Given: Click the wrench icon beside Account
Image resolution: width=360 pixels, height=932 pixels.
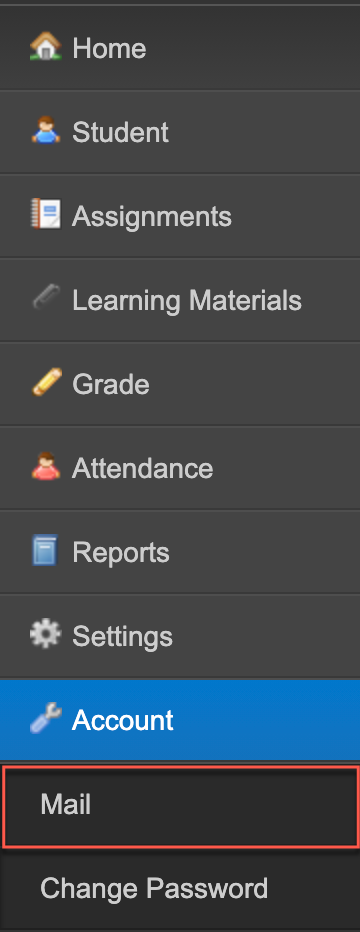Looking at the screenshot, I should [x=45, y=719].
